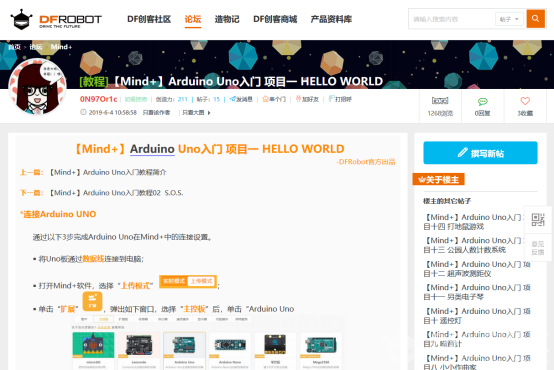Viewport: 554px width, 370px height.
Task: Click the 打招呼 flag icon
Action: pyautogui.click(x=331, y=99)
